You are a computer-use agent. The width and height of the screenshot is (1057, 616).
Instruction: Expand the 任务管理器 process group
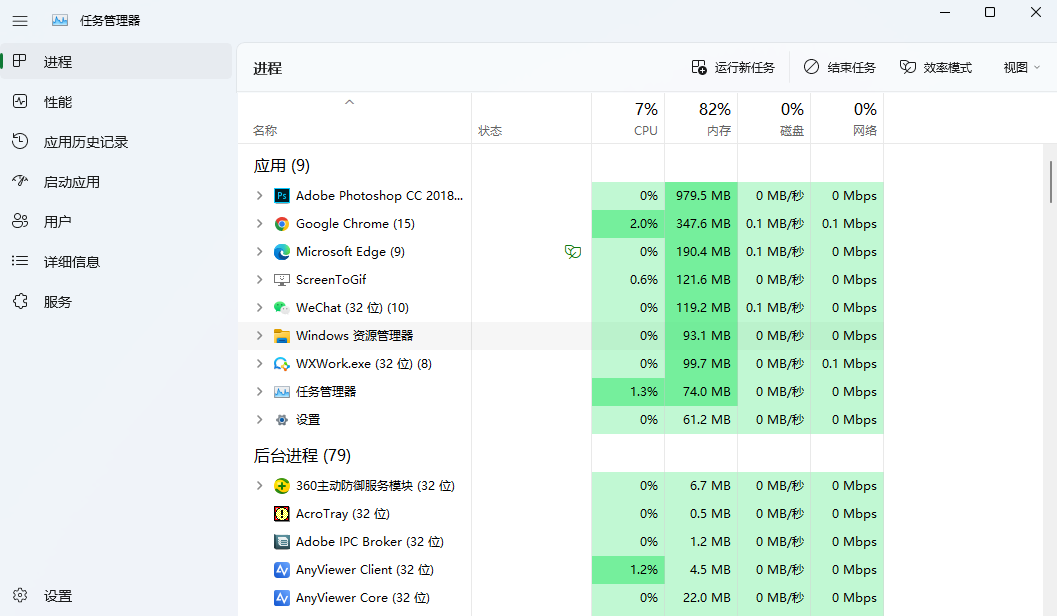click(x=260, y=392)
